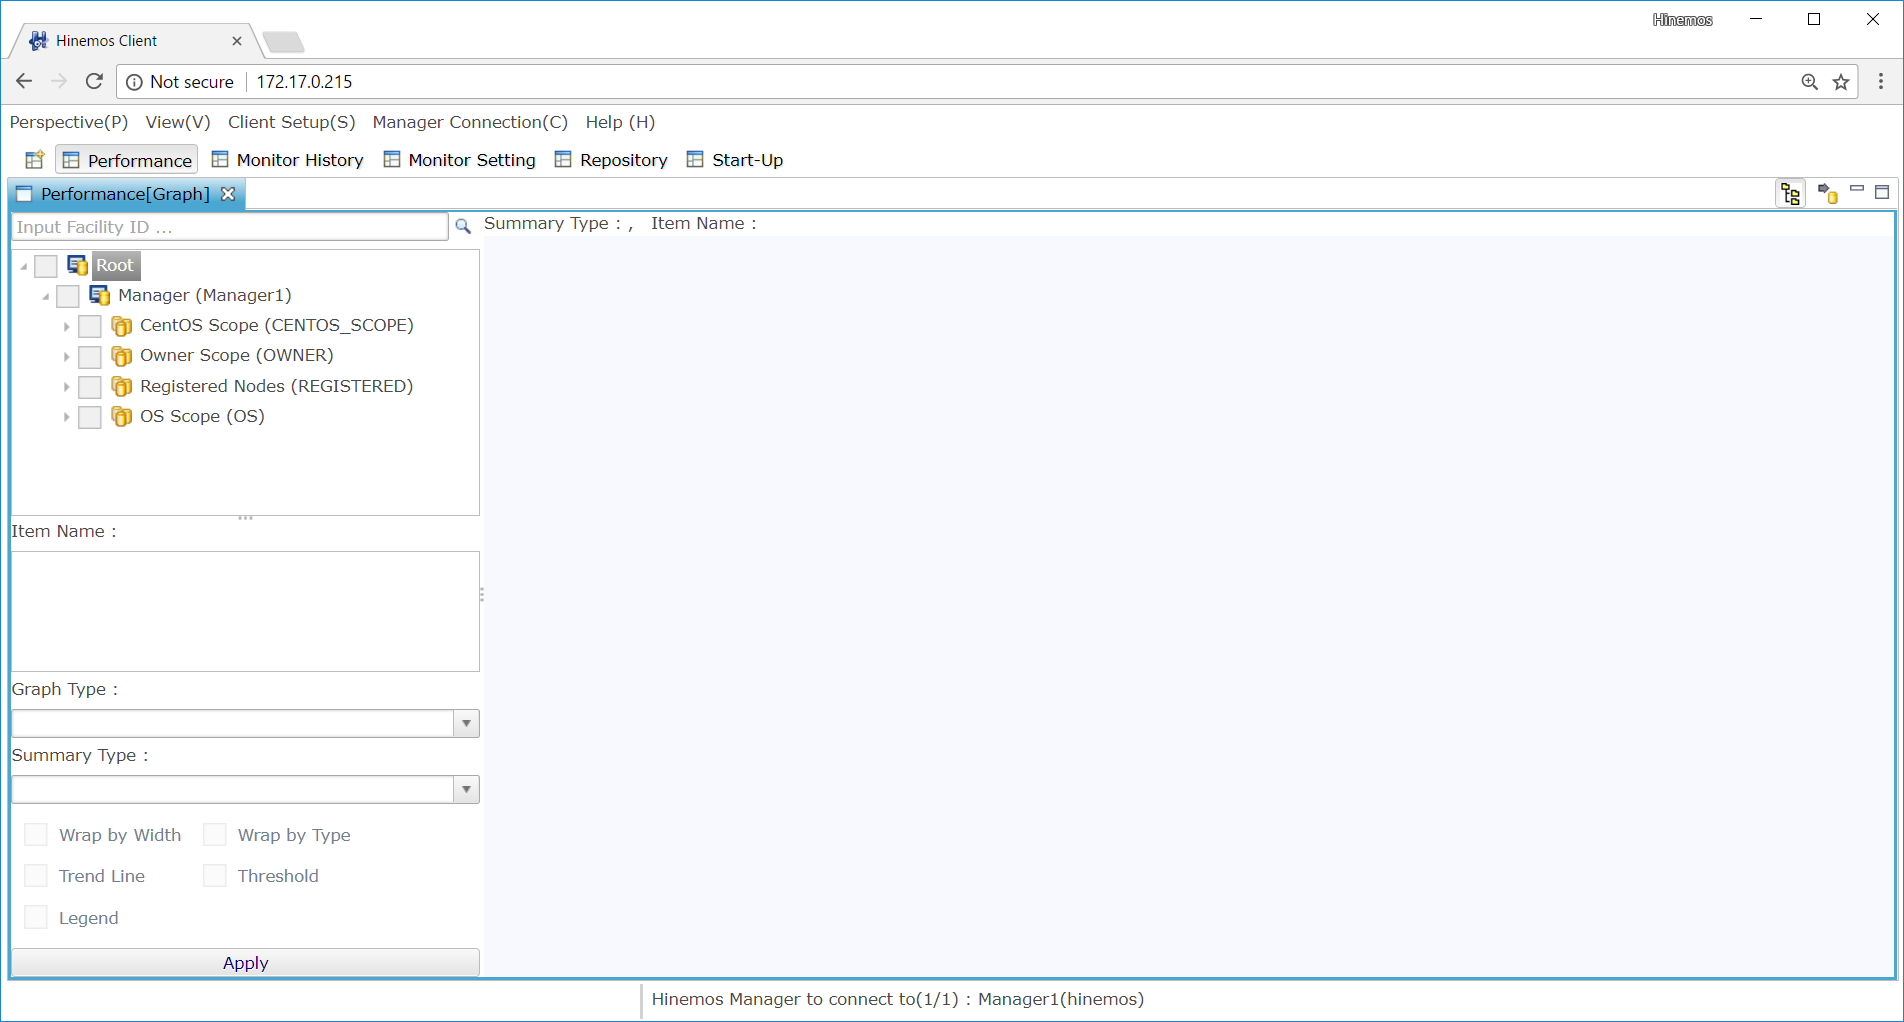This screenshot has width=1904, height=1022.
Task: Click the Registered Nodes folder icon
Action: (x=122, y=386)
